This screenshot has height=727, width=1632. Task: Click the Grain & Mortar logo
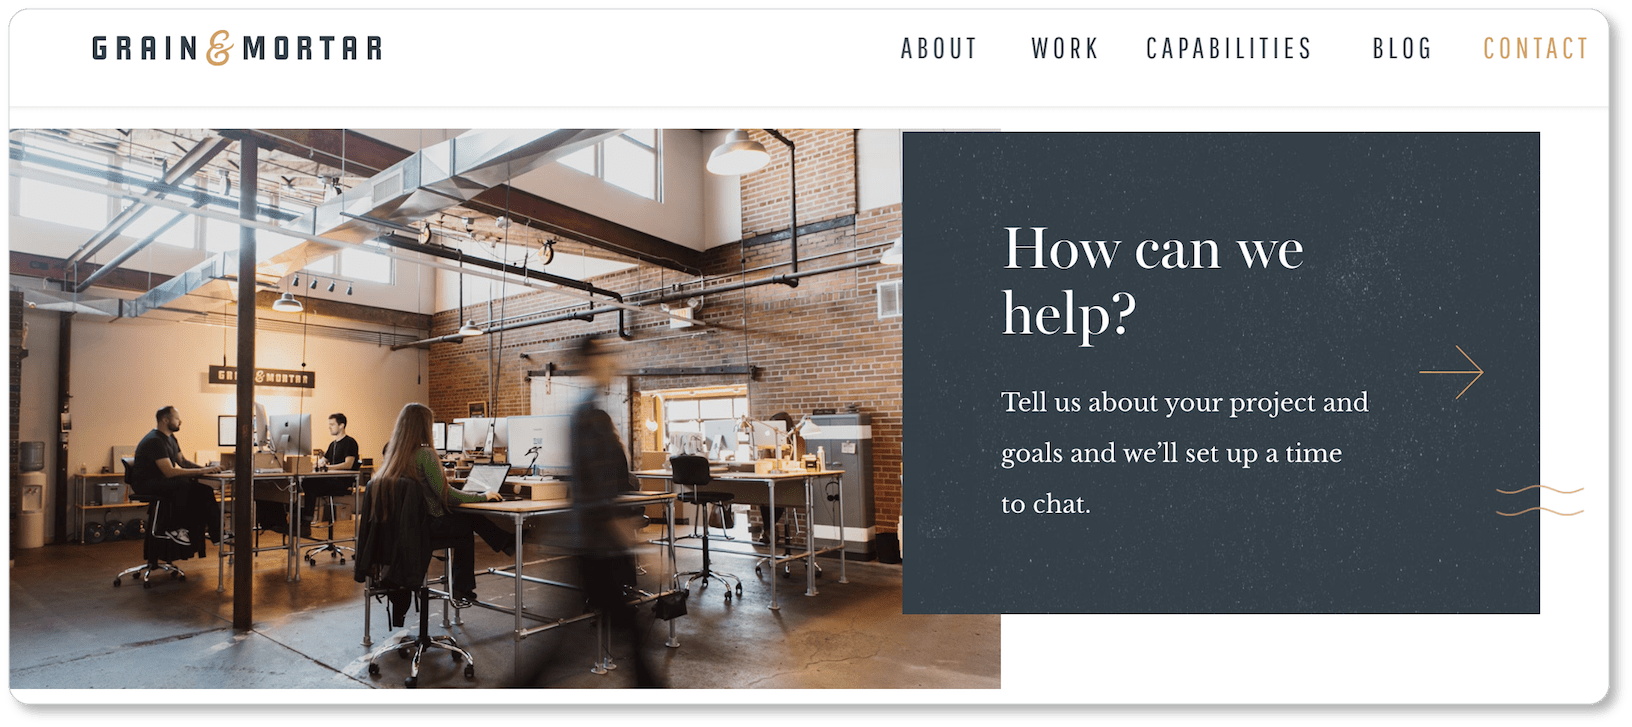pos(237,48)
